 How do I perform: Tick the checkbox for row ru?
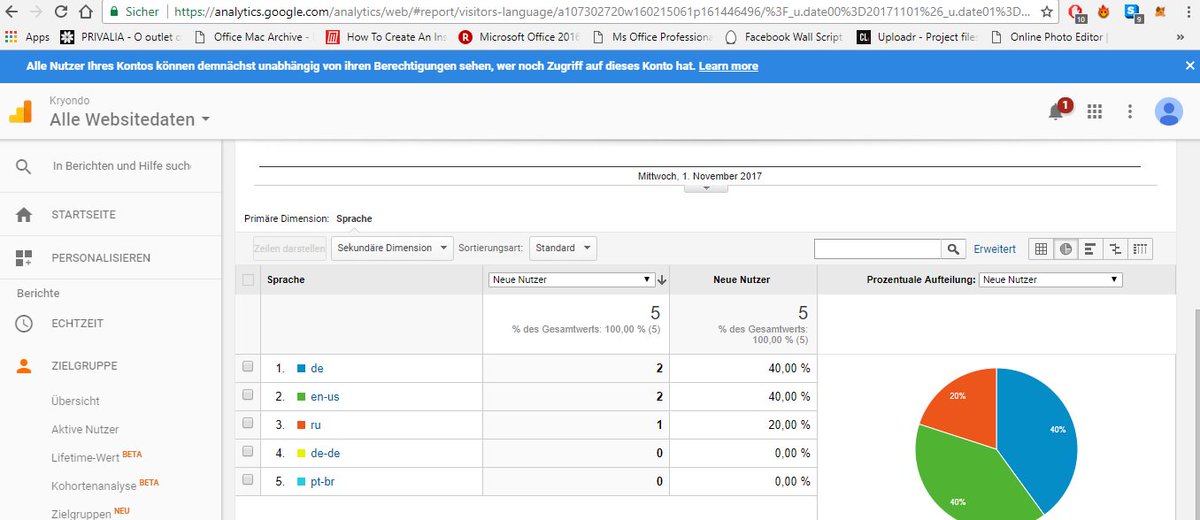click(x=248, y=424)
